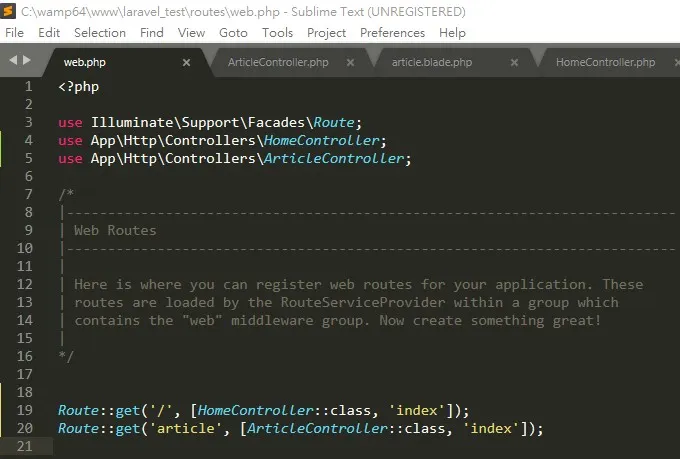Open the Preferences menu

pos(392,33)
